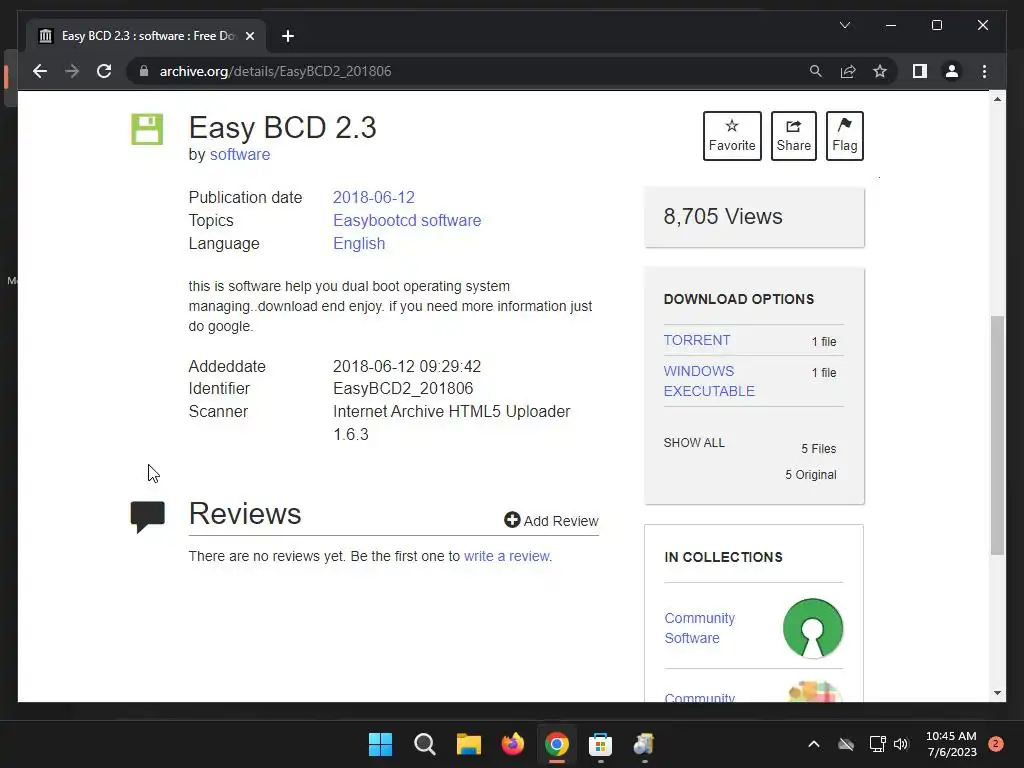Click the Share button on the item

coord(793,136)
